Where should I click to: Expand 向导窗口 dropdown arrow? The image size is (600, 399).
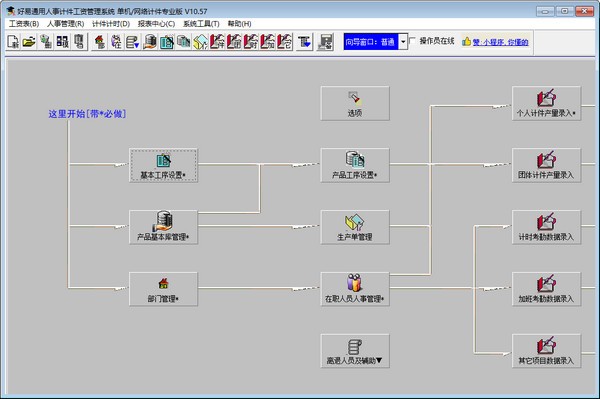click(x=403, y=42)
